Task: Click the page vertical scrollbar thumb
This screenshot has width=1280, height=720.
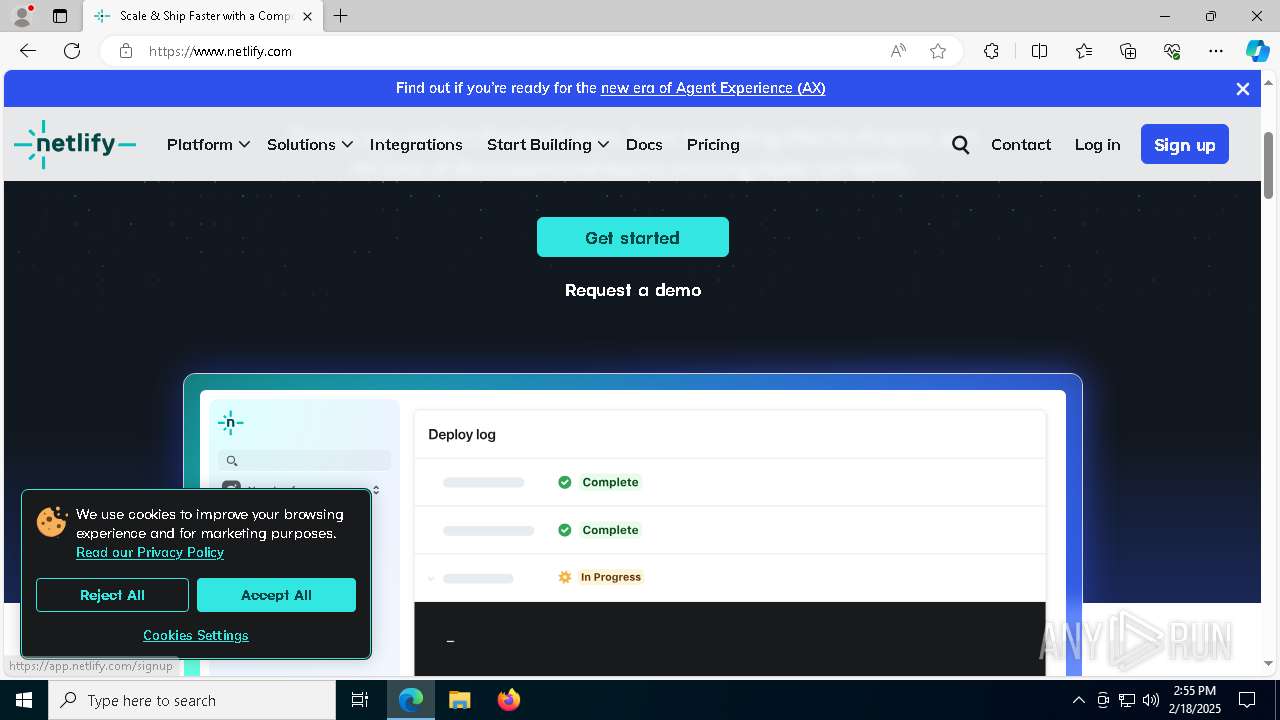Action: [x=1269, y=165]
